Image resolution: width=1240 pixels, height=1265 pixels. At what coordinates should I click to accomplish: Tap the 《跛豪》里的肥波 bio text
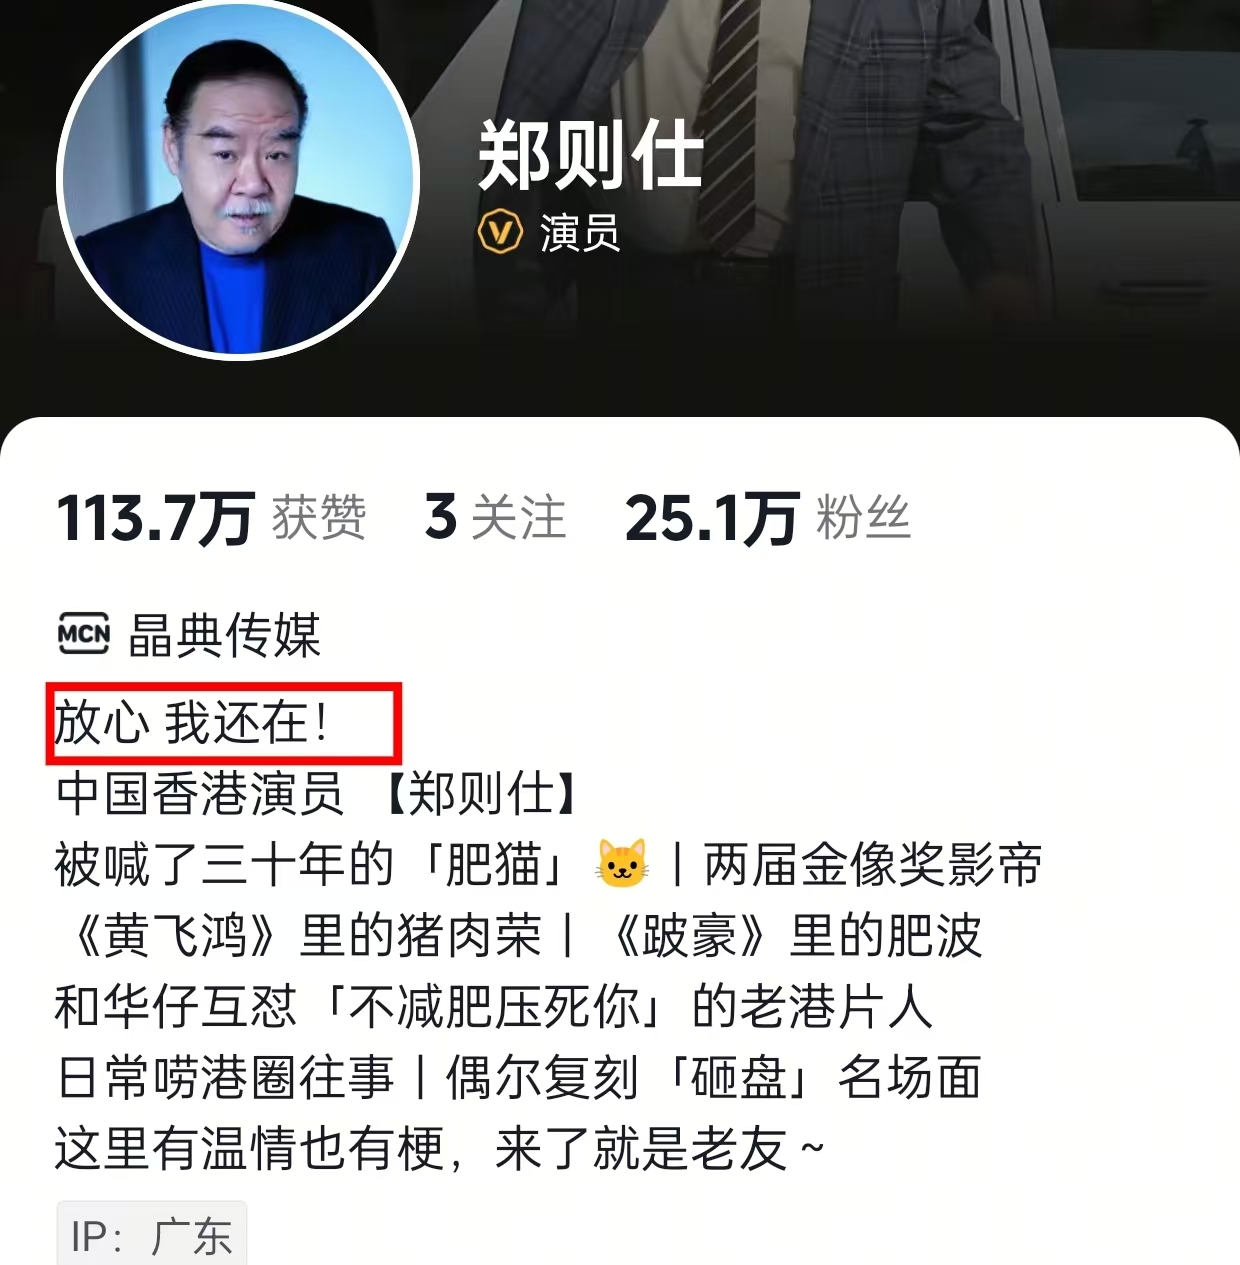[x=796, y=935]
